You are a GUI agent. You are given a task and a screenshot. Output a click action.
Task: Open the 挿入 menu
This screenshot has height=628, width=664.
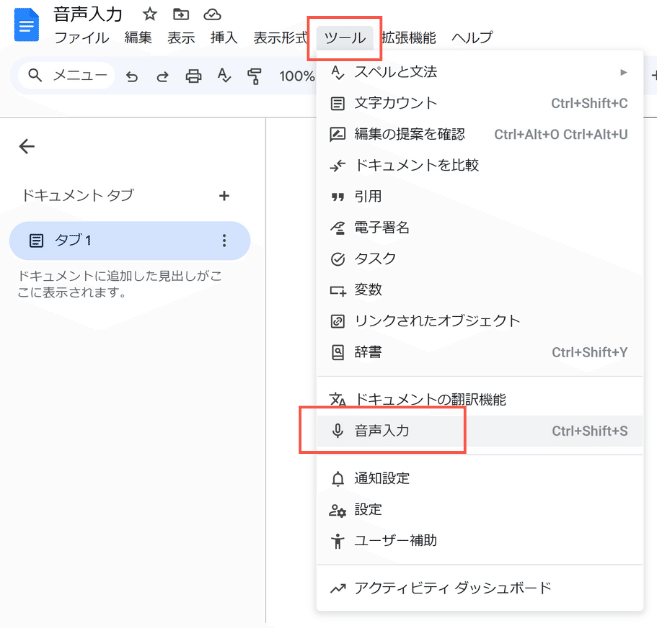224,38
